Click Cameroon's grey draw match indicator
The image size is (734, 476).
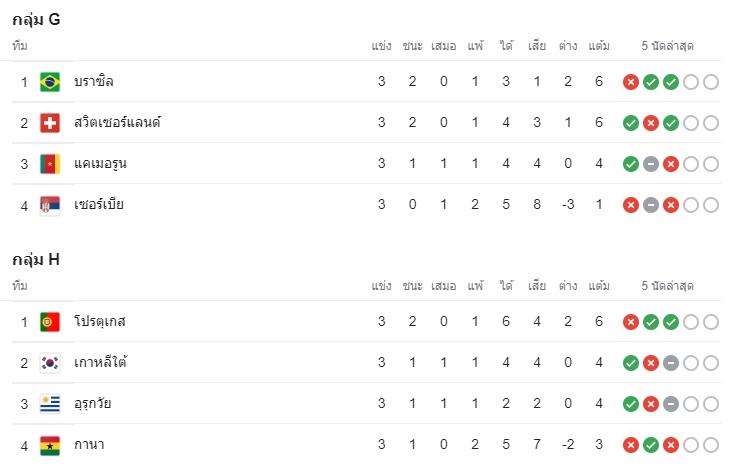(651, 164)
